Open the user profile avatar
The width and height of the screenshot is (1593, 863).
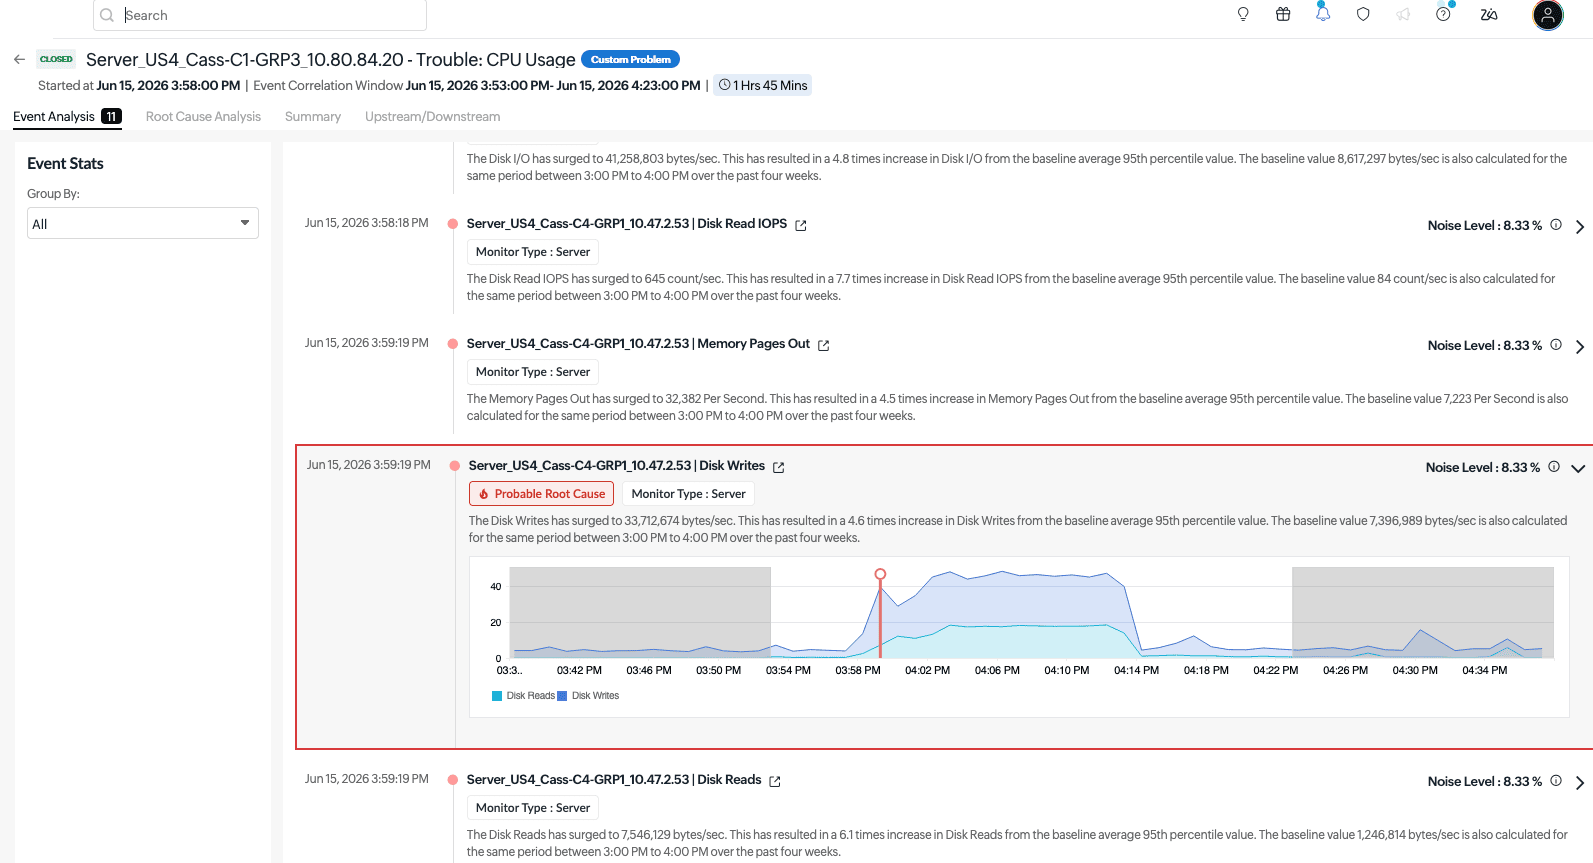point(1548,15)
